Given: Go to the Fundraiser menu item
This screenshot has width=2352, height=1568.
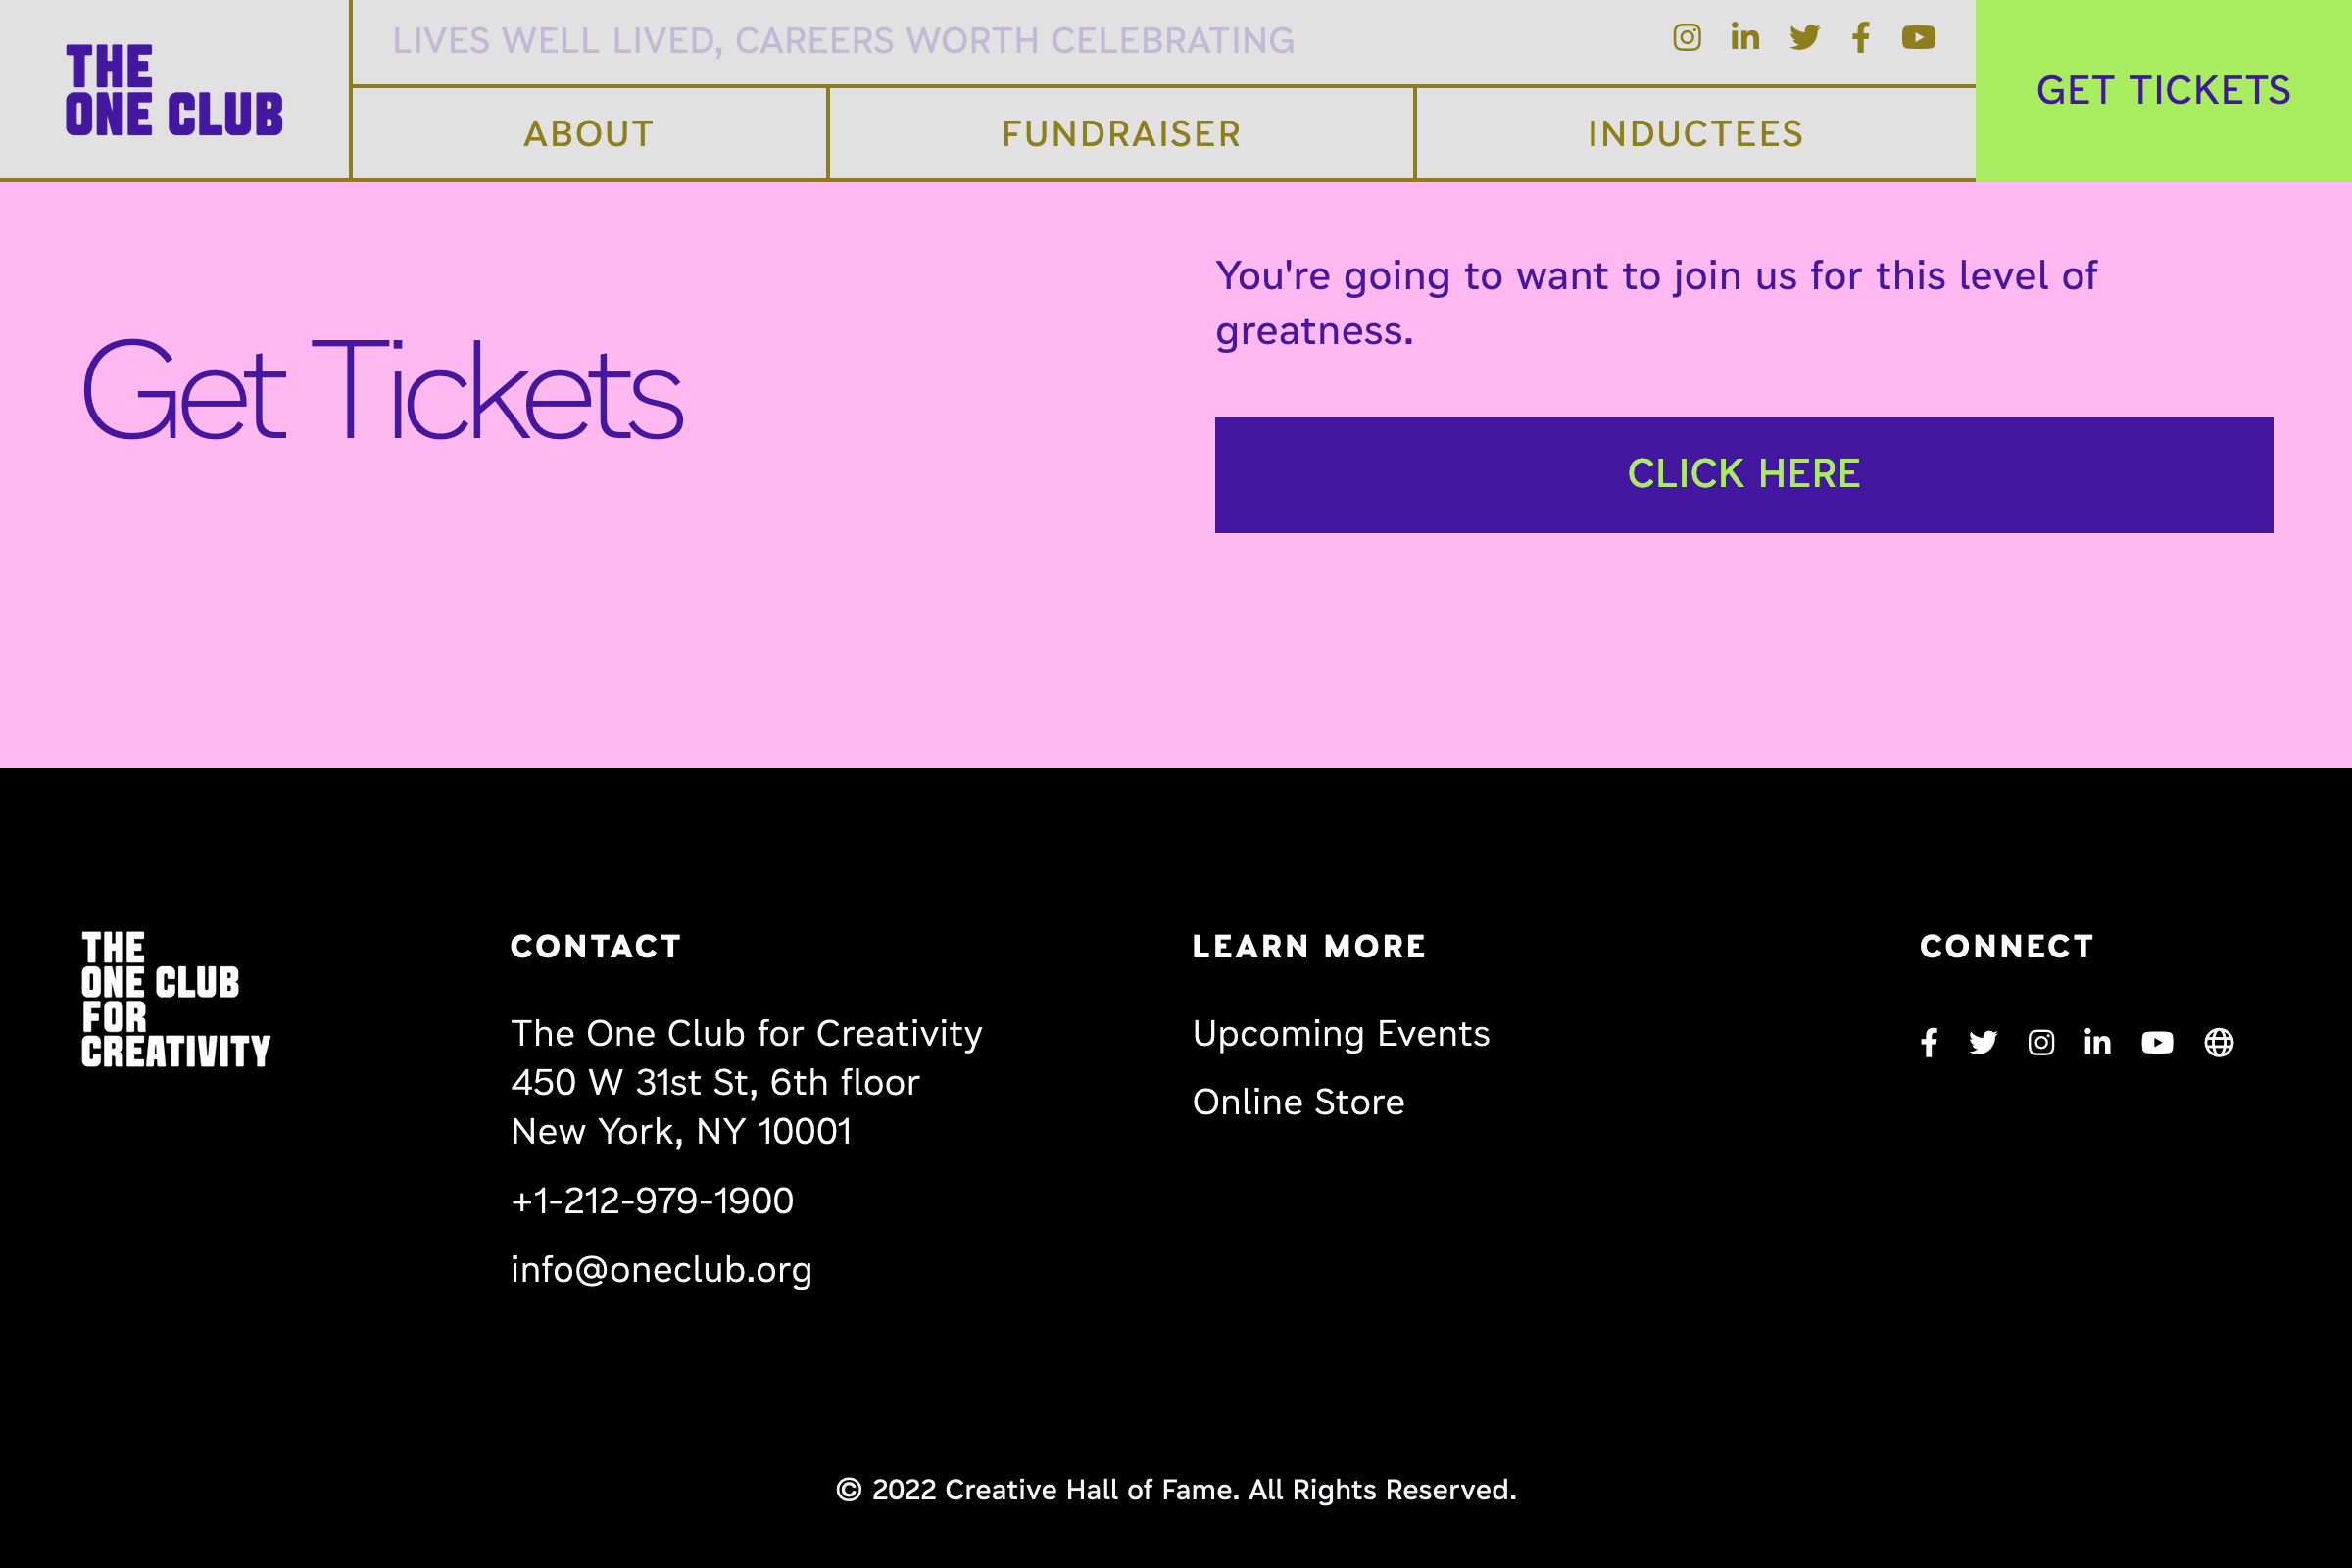Looking at the screenshot, I should coord(1121,134).
